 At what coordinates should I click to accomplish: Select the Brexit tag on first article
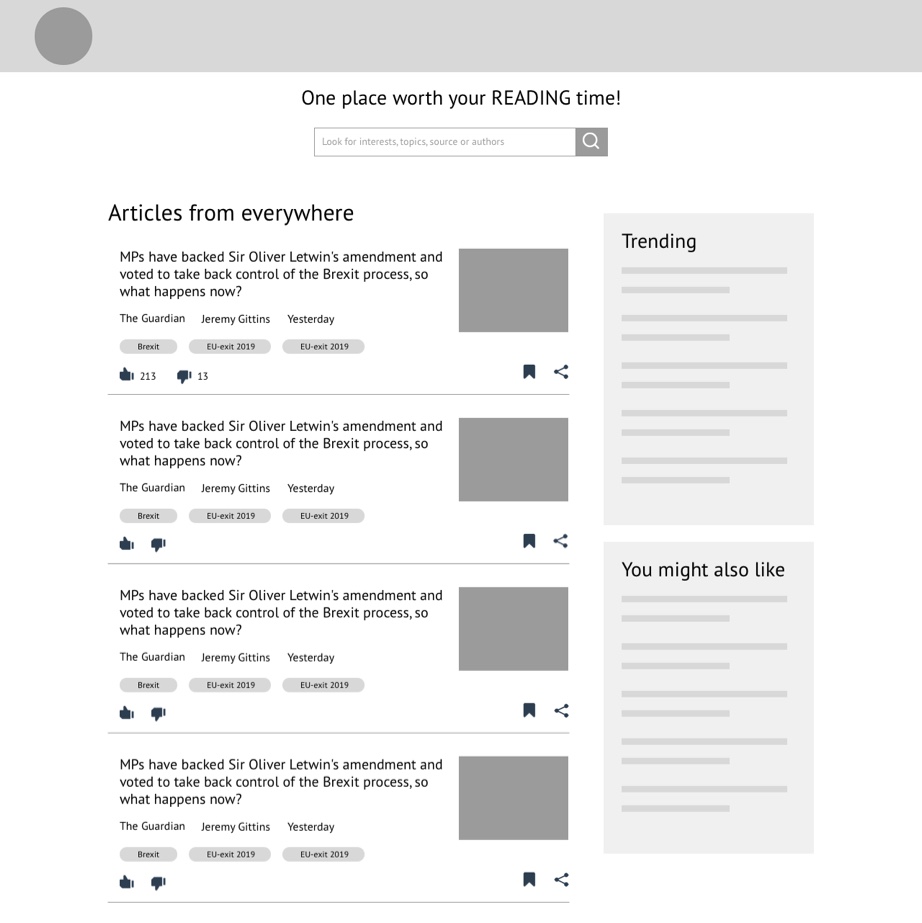pos(148,347)
